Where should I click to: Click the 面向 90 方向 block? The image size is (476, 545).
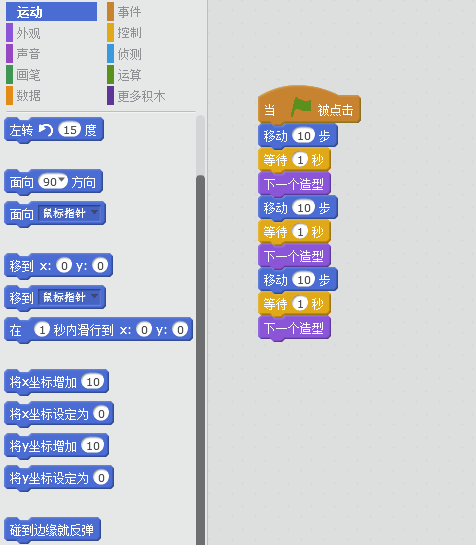click(x=53, y=182)
